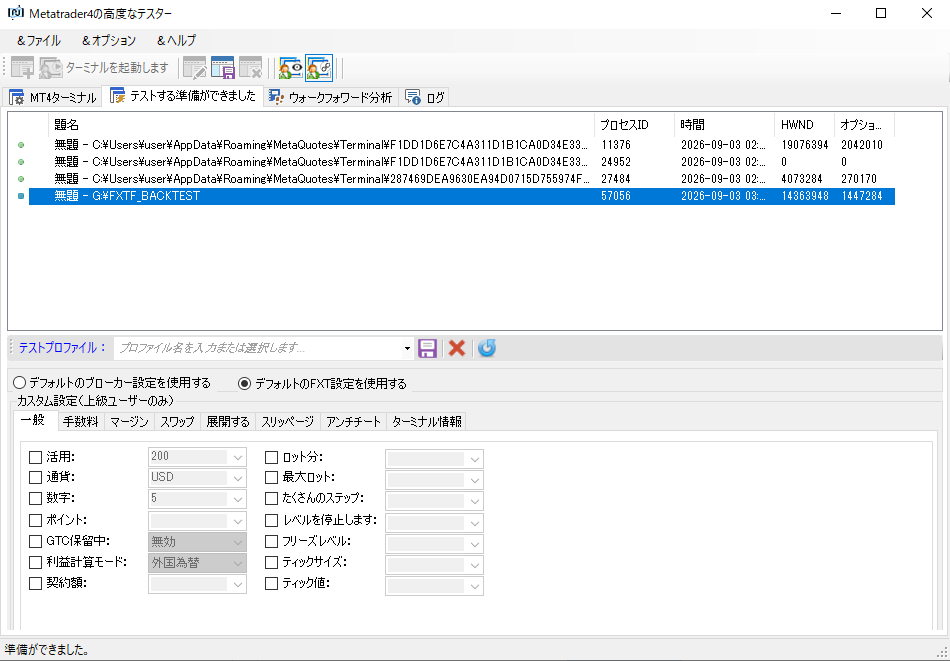Delete profile with the red X icon
950x661 pixels.
[x=457, y=348]
